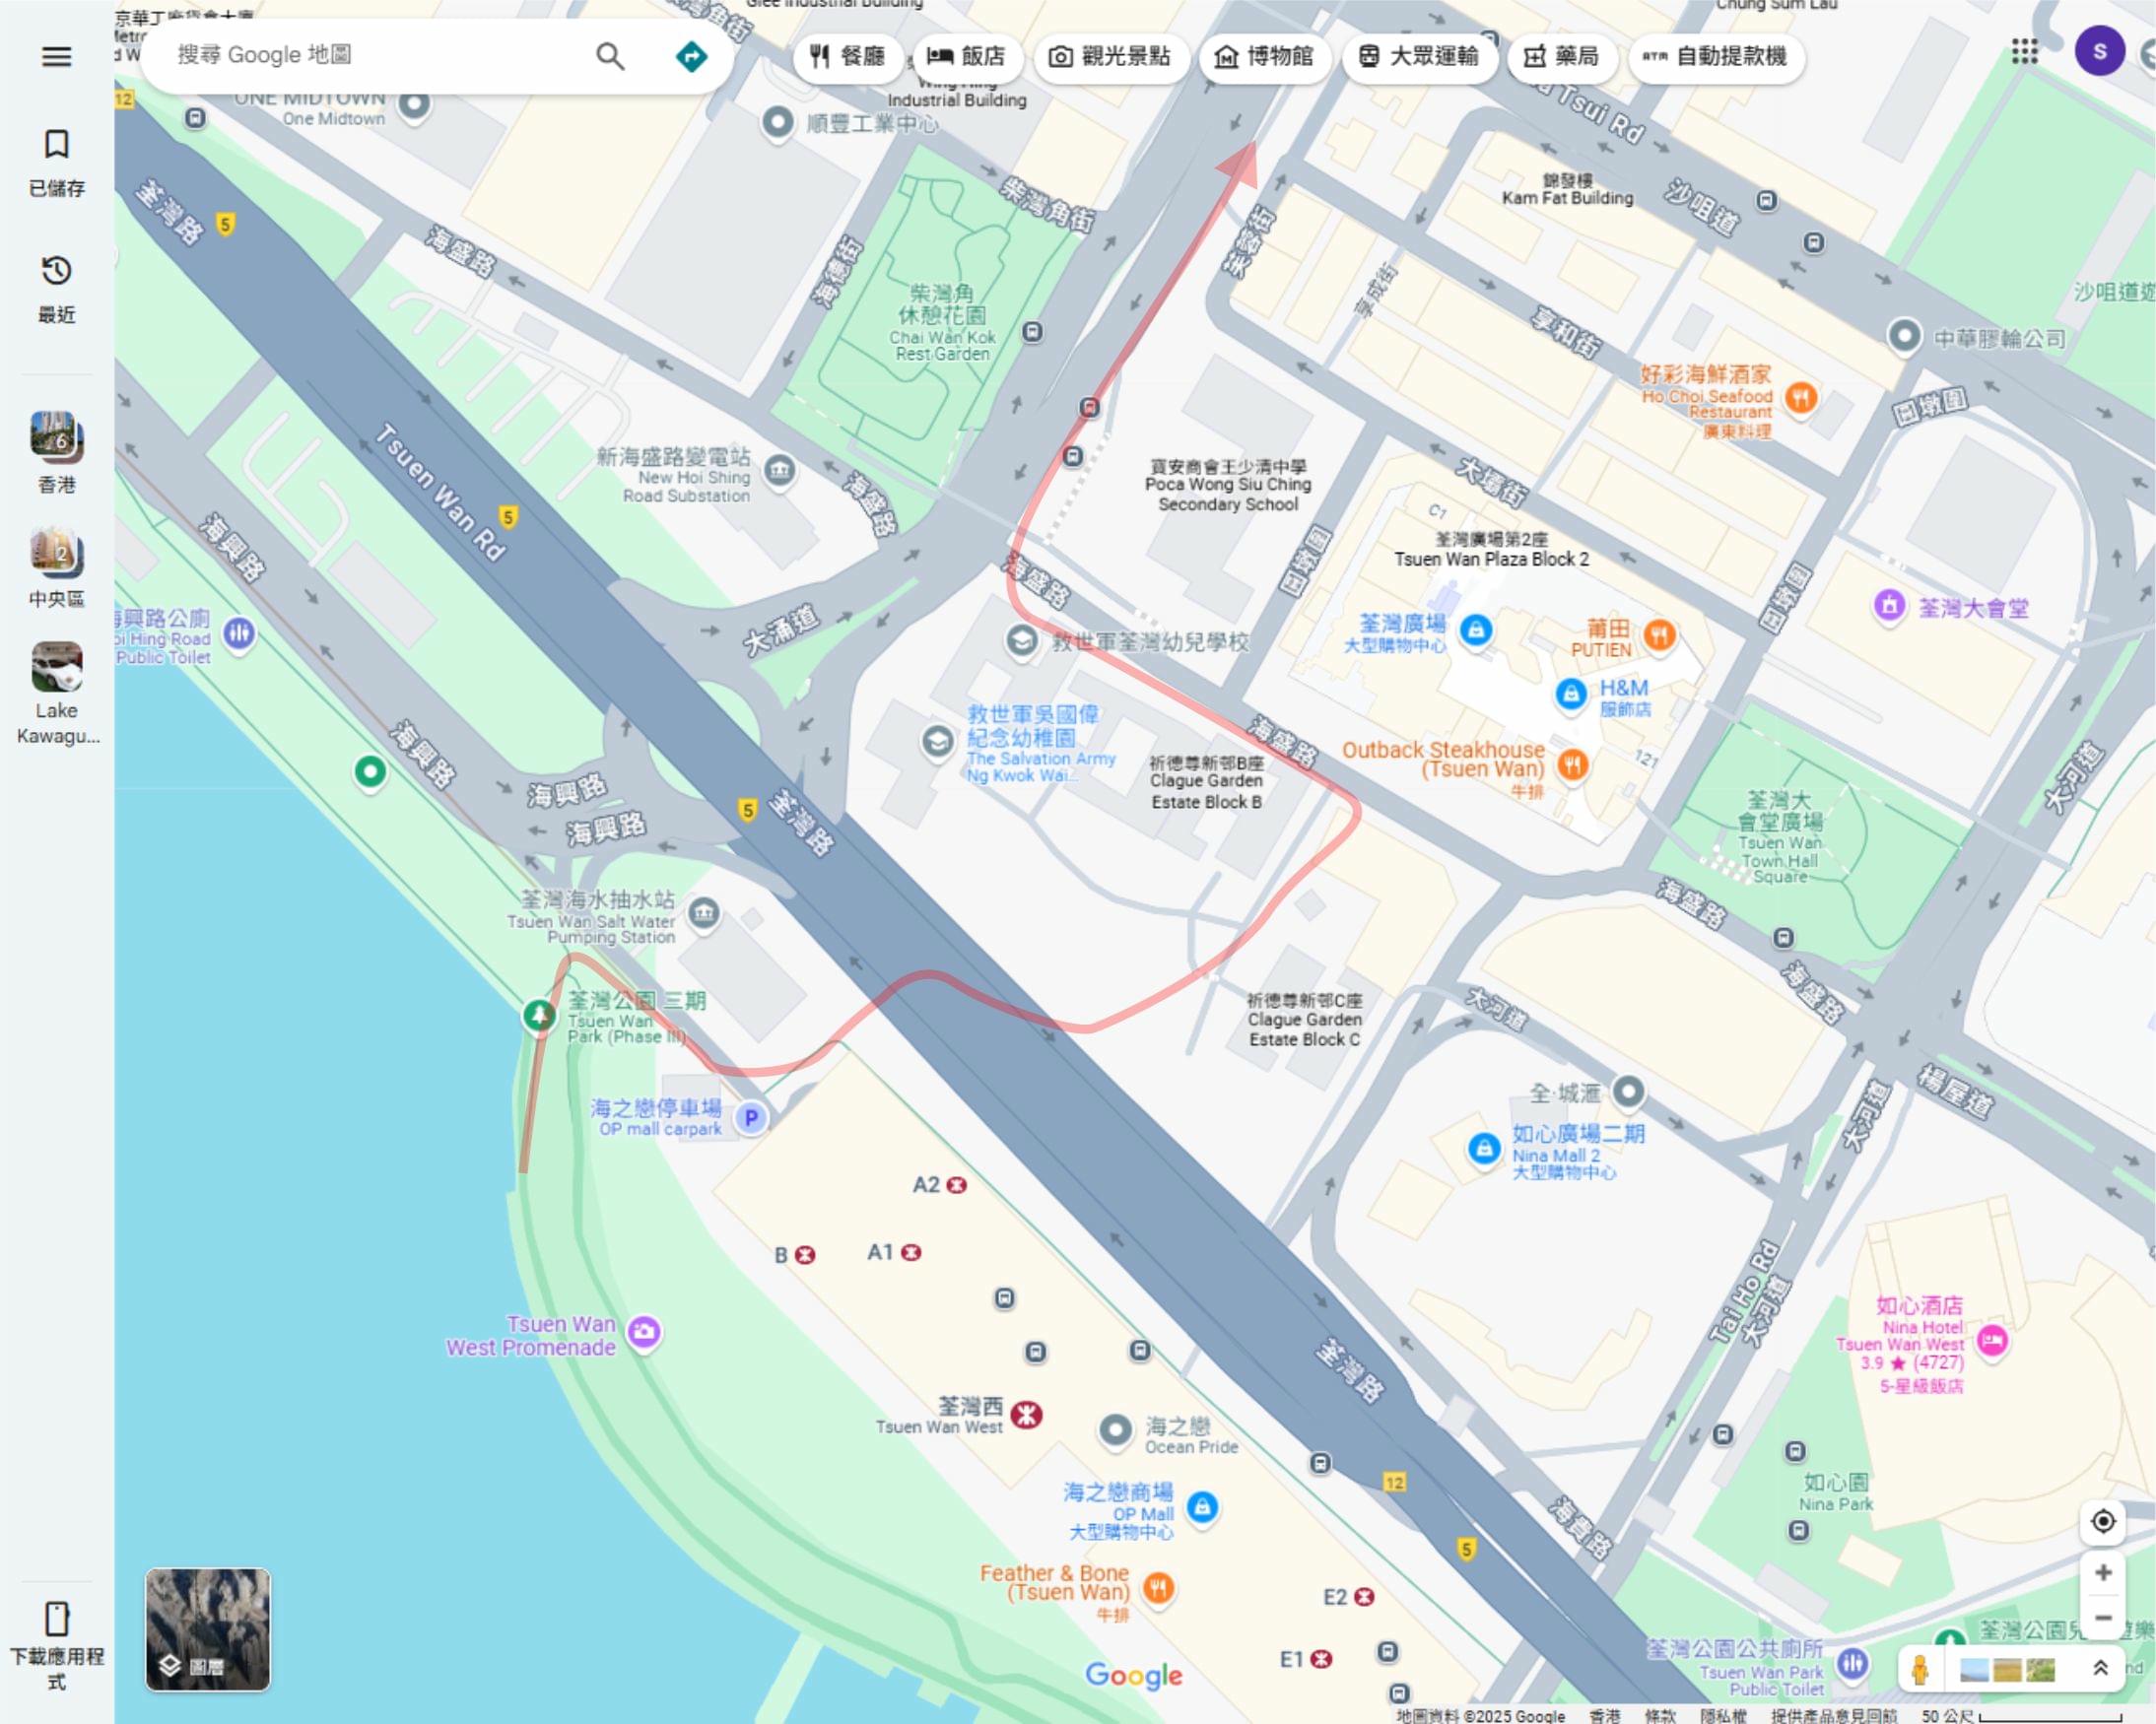Click the OP mall carpark parking marker
2156x1724 pixels.
click(x=751, y=1118)
